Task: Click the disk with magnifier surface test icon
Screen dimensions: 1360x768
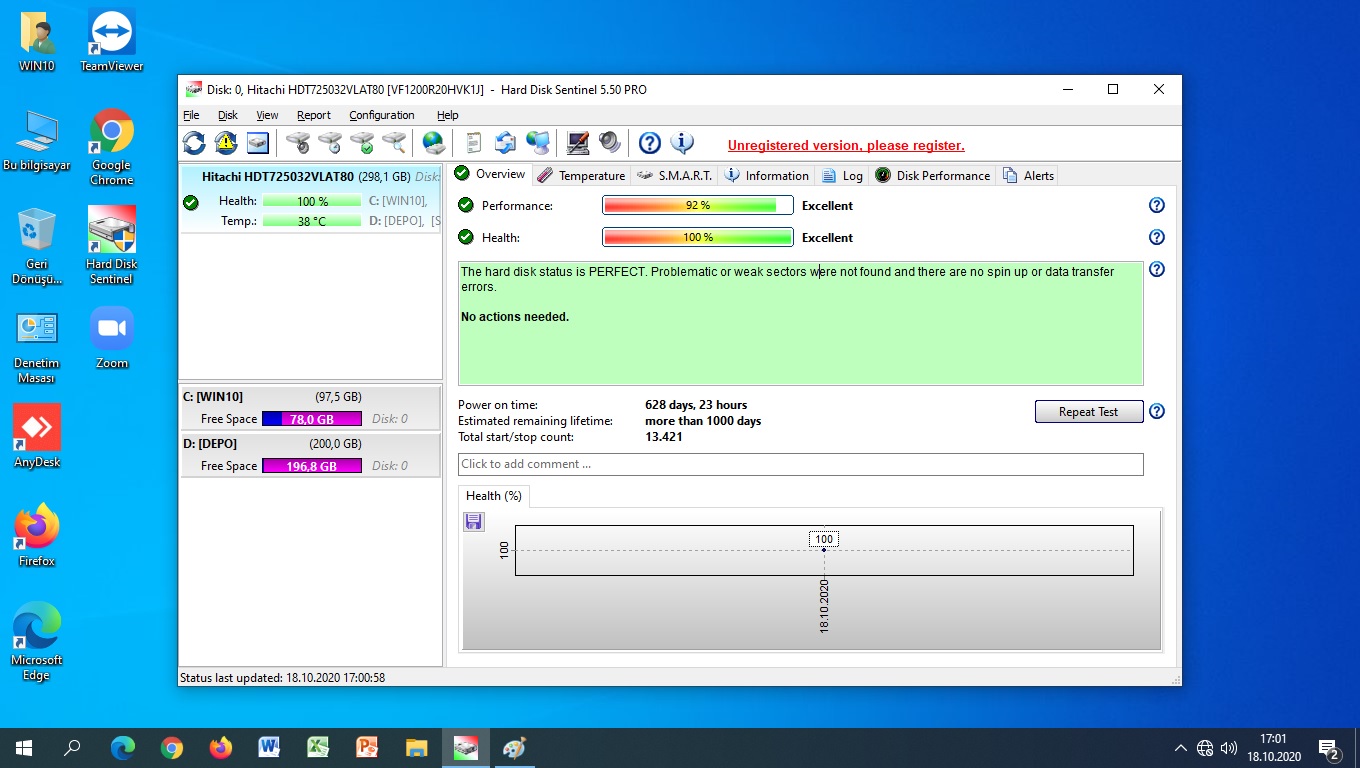Action: click(394, 143)
